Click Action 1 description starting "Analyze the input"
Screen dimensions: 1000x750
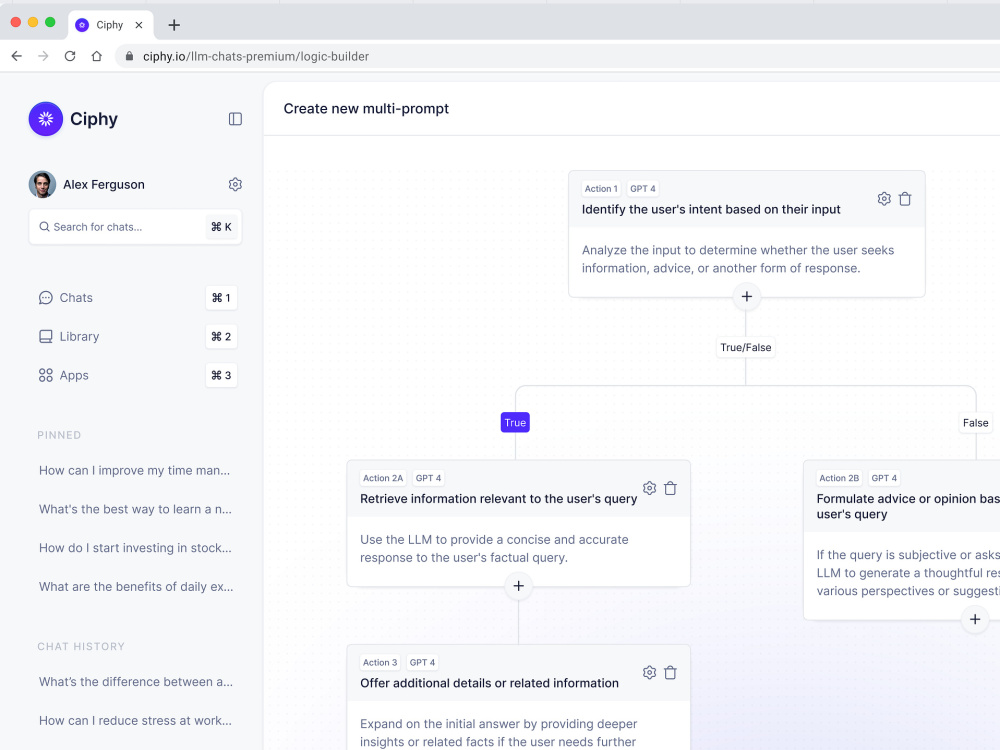coord(738,260)
